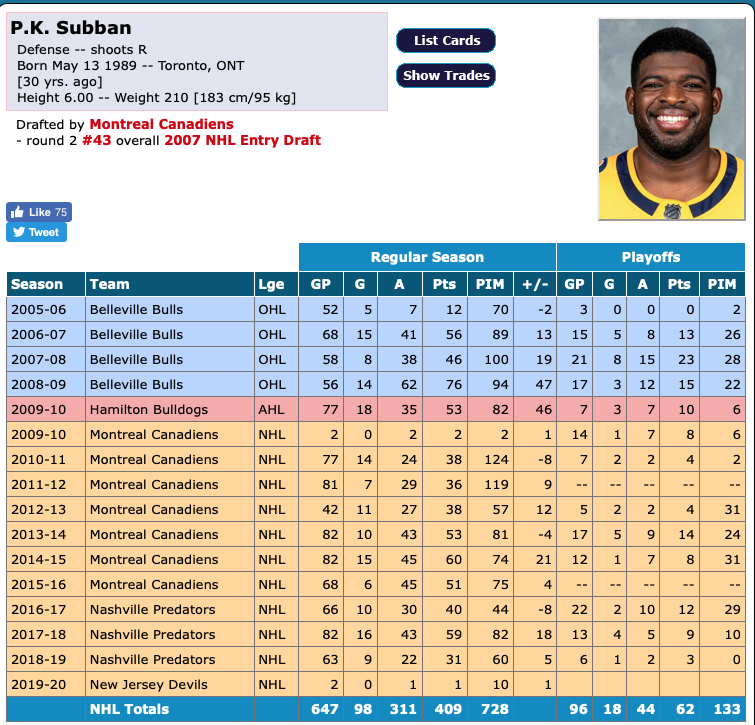
Task: Click the Team column header
Action: coord(169,284)
